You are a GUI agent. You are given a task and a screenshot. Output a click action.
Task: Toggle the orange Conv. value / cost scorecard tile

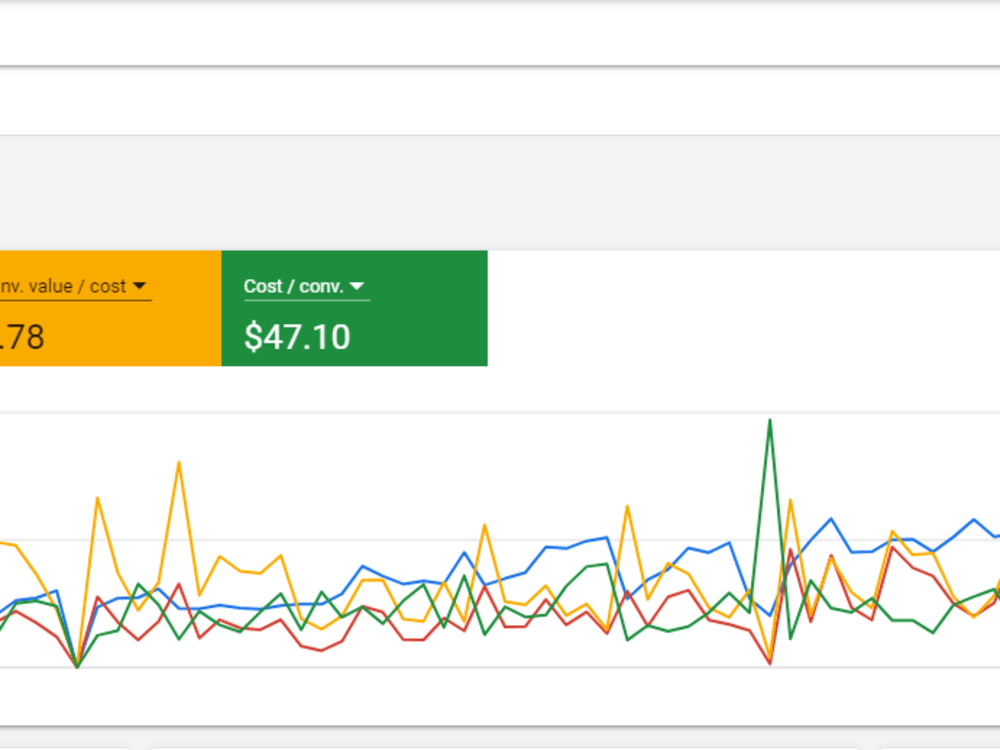(x=110, y=308)
